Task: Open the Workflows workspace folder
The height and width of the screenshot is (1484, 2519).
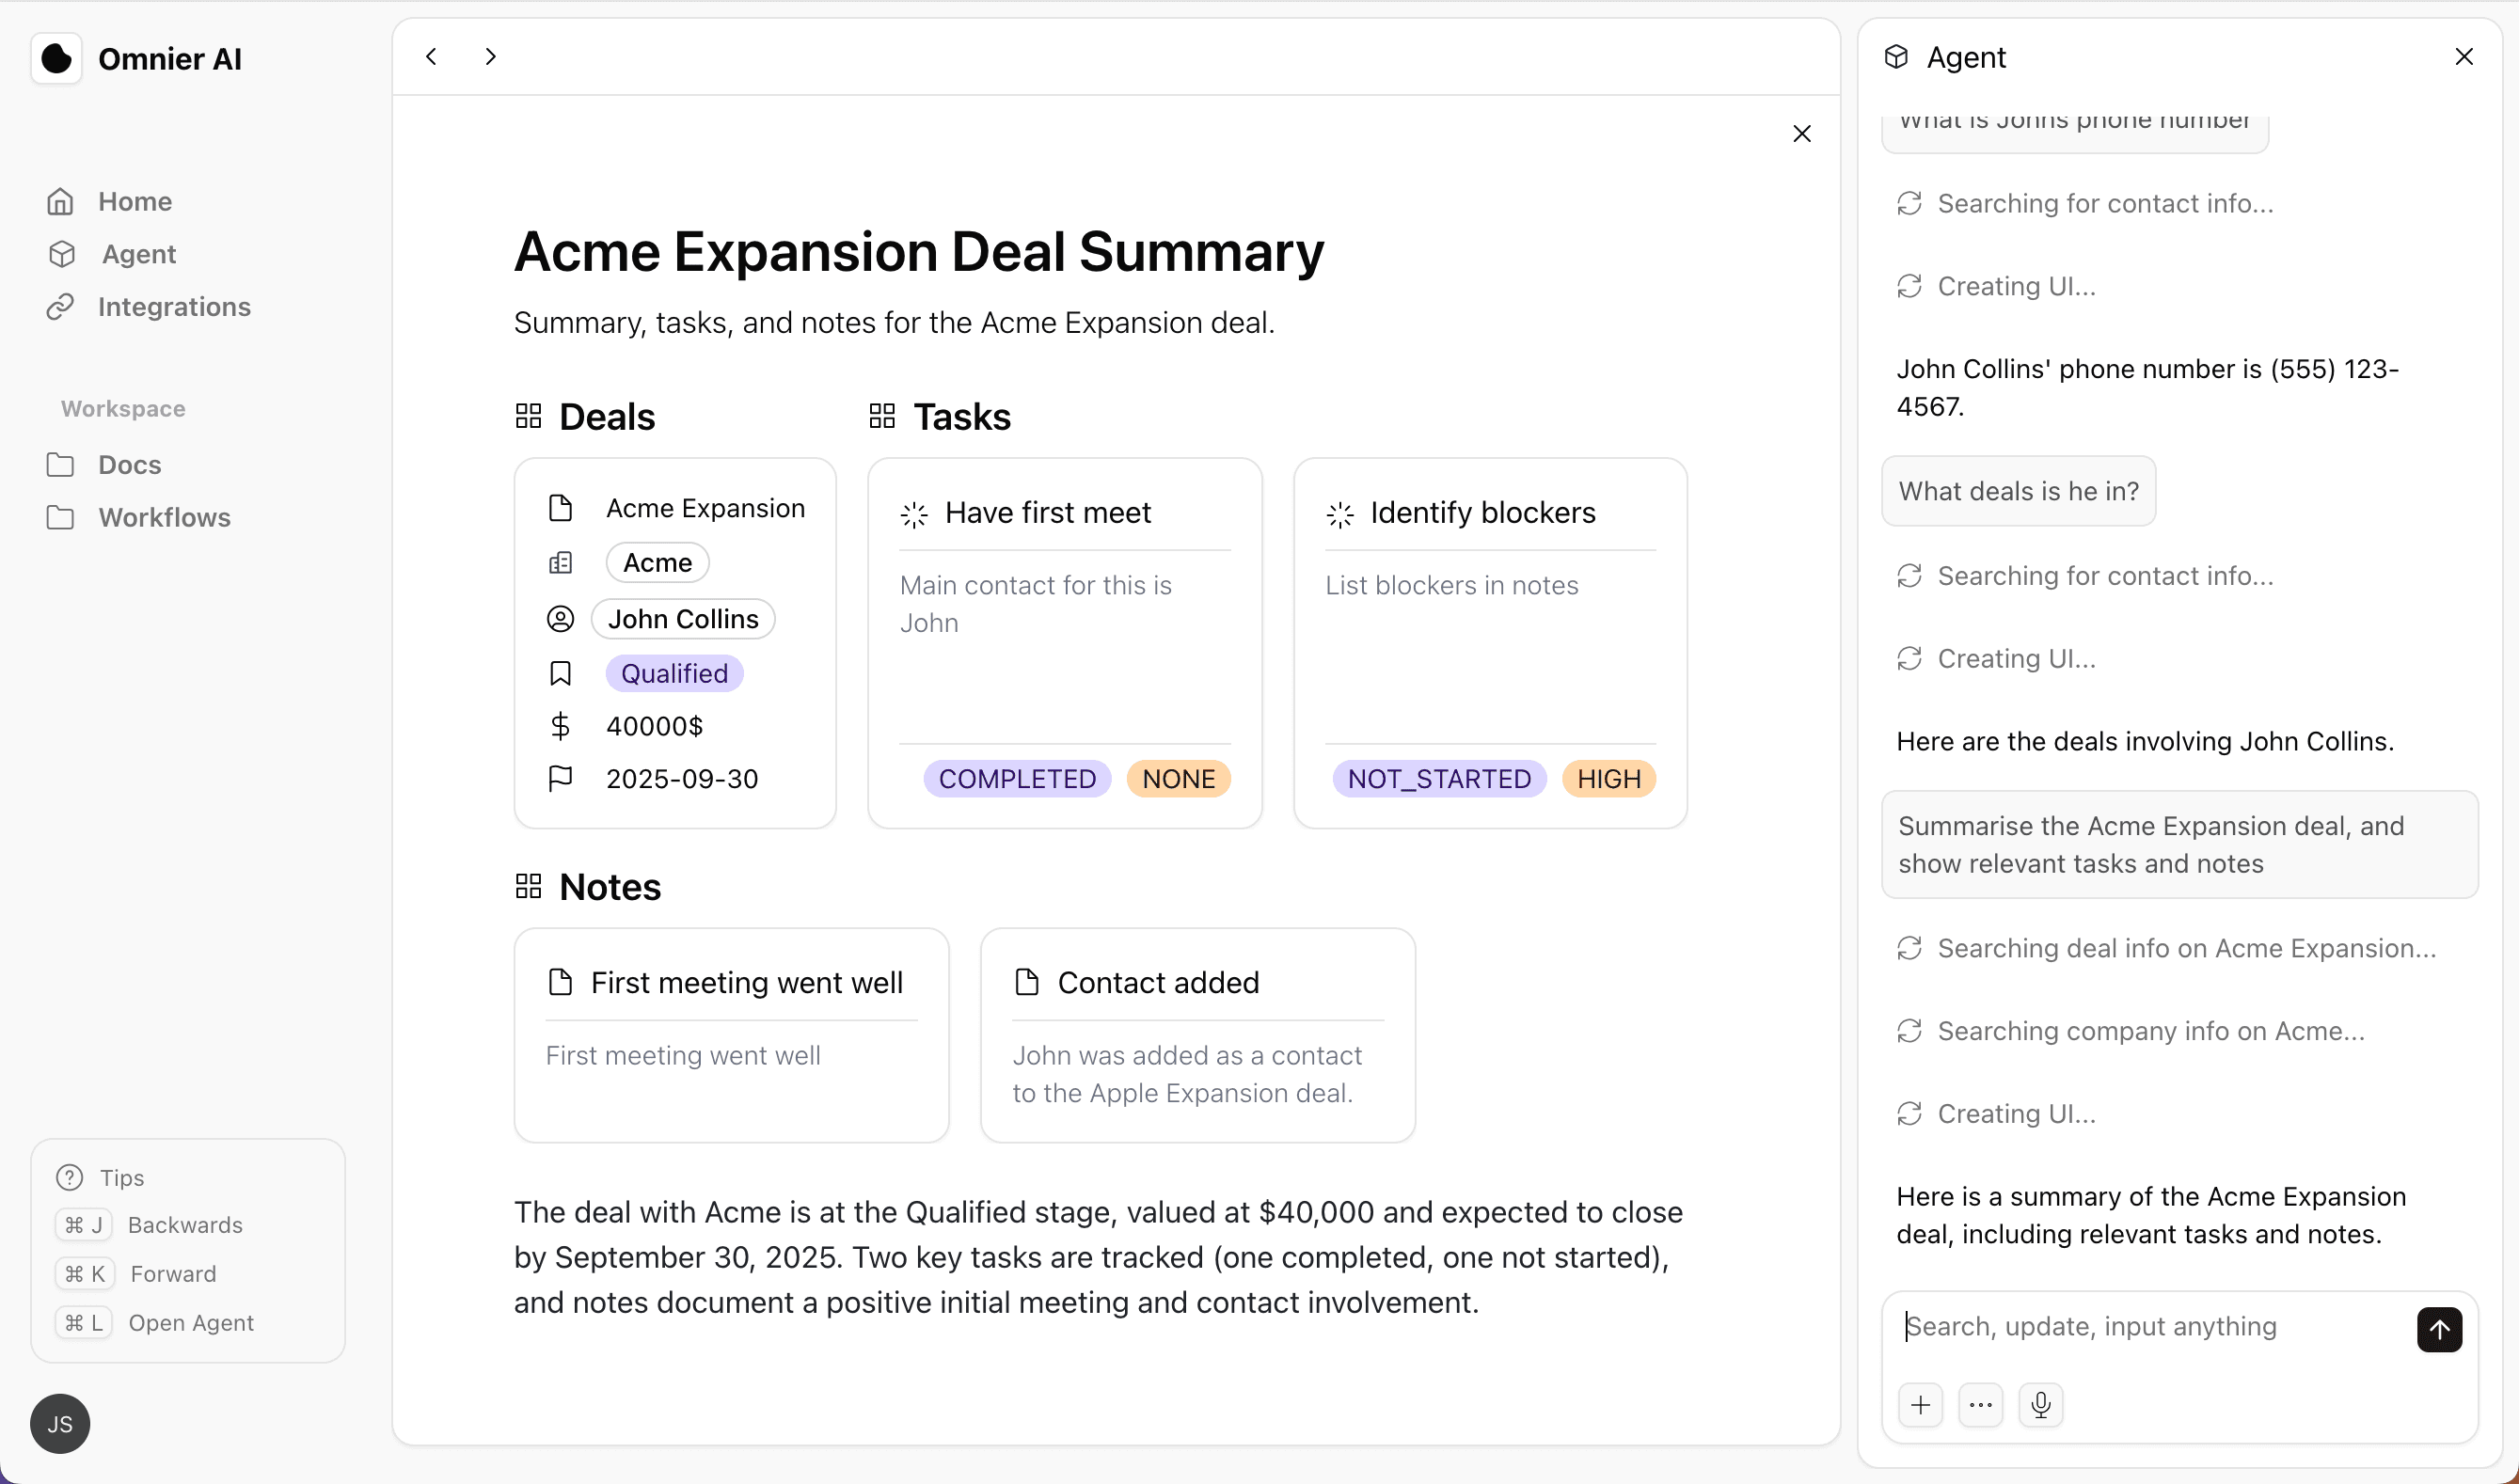Action: (x=164, y=518)
